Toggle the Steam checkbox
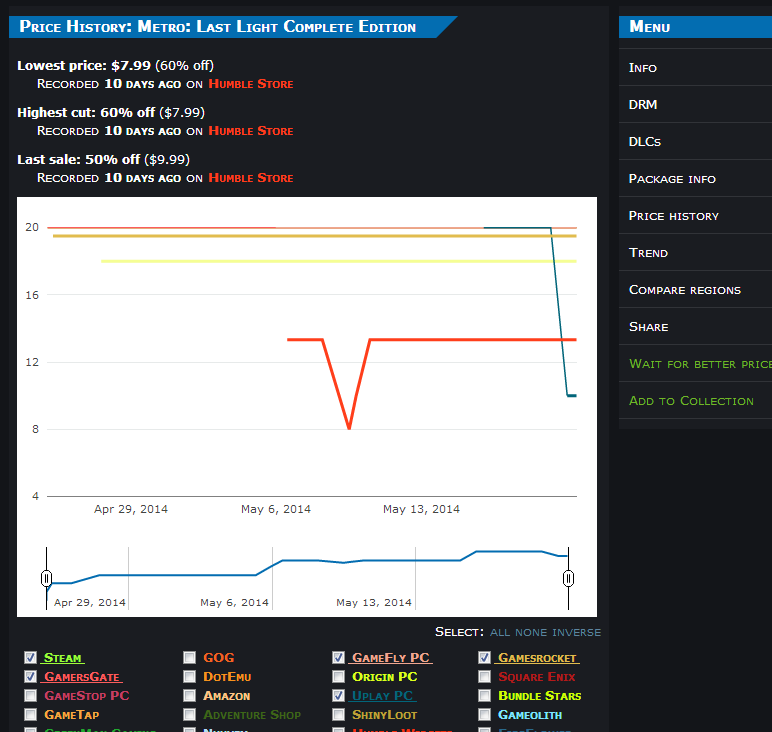772x732 pixels. click(31, 658)
